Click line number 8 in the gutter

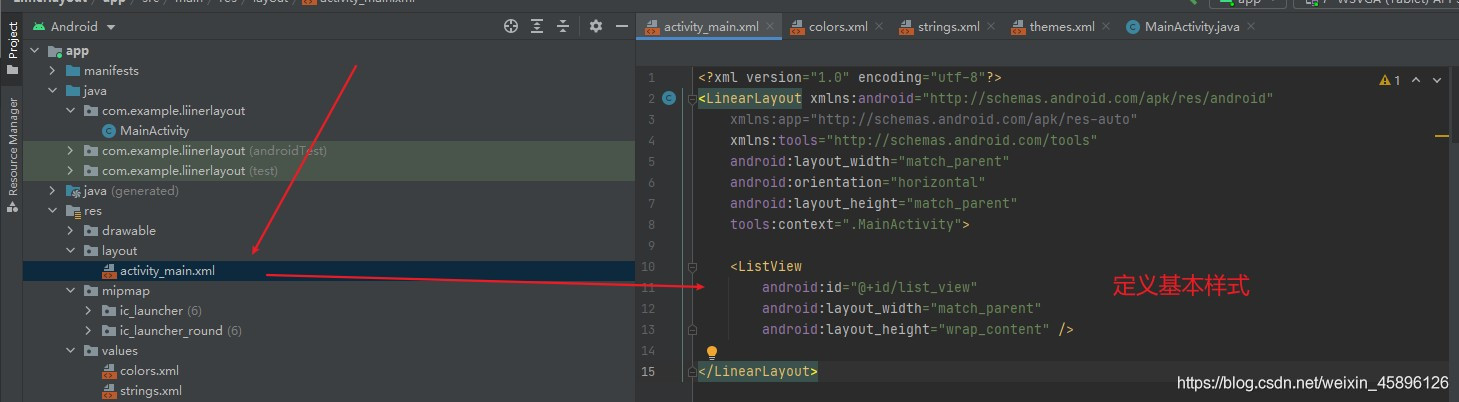(x=651, y=224)
